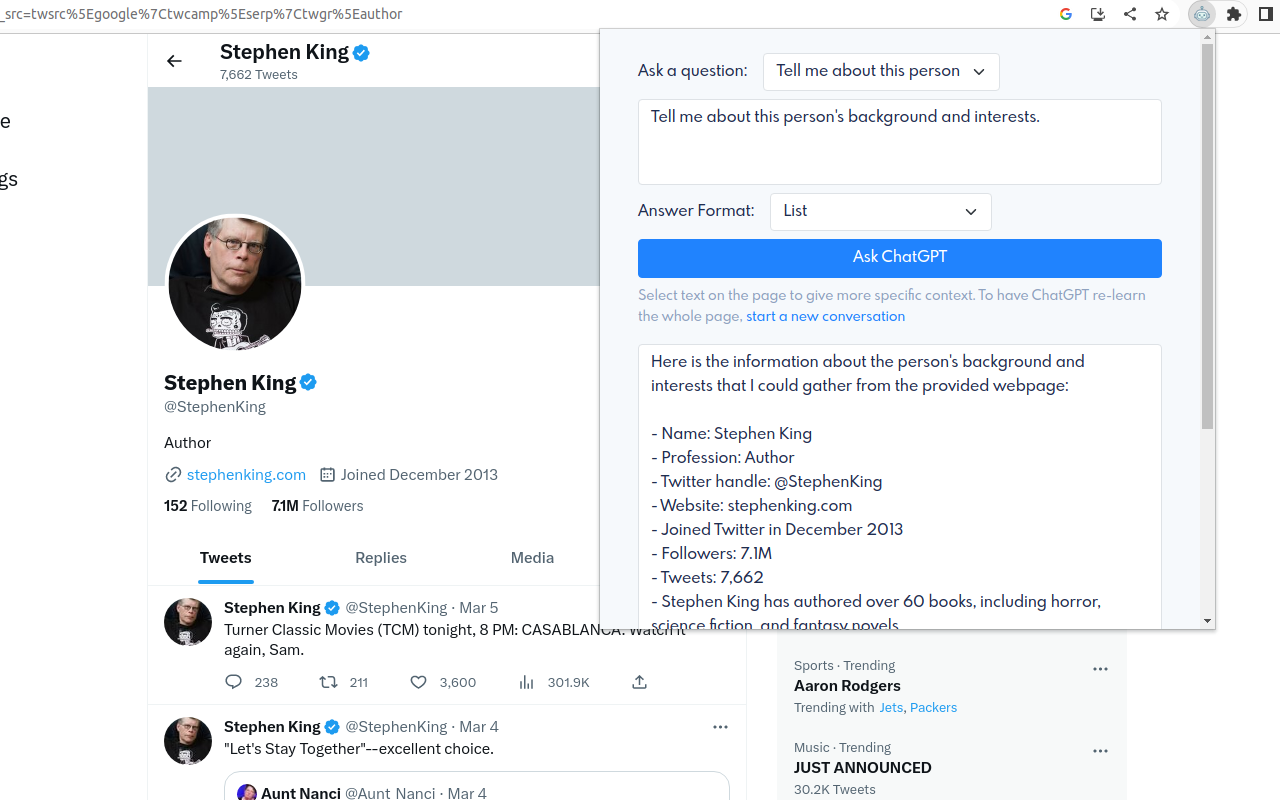Switch to the Replies tab
The image size is (1280, 800).
click(x=381, y=558)
